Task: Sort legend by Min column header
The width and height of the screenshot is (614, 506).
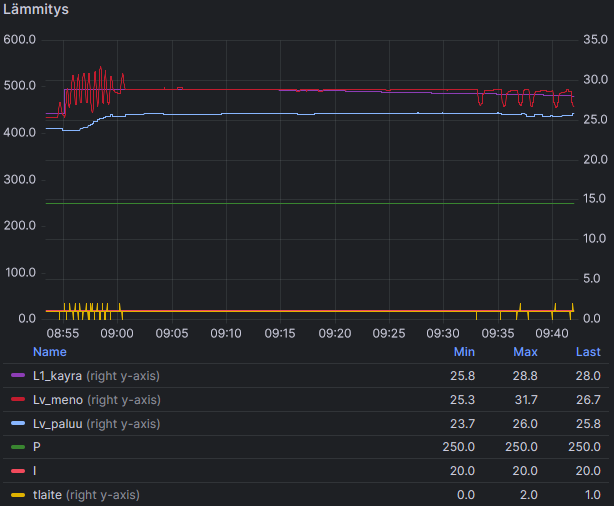Action: click(x=464, y=352)
